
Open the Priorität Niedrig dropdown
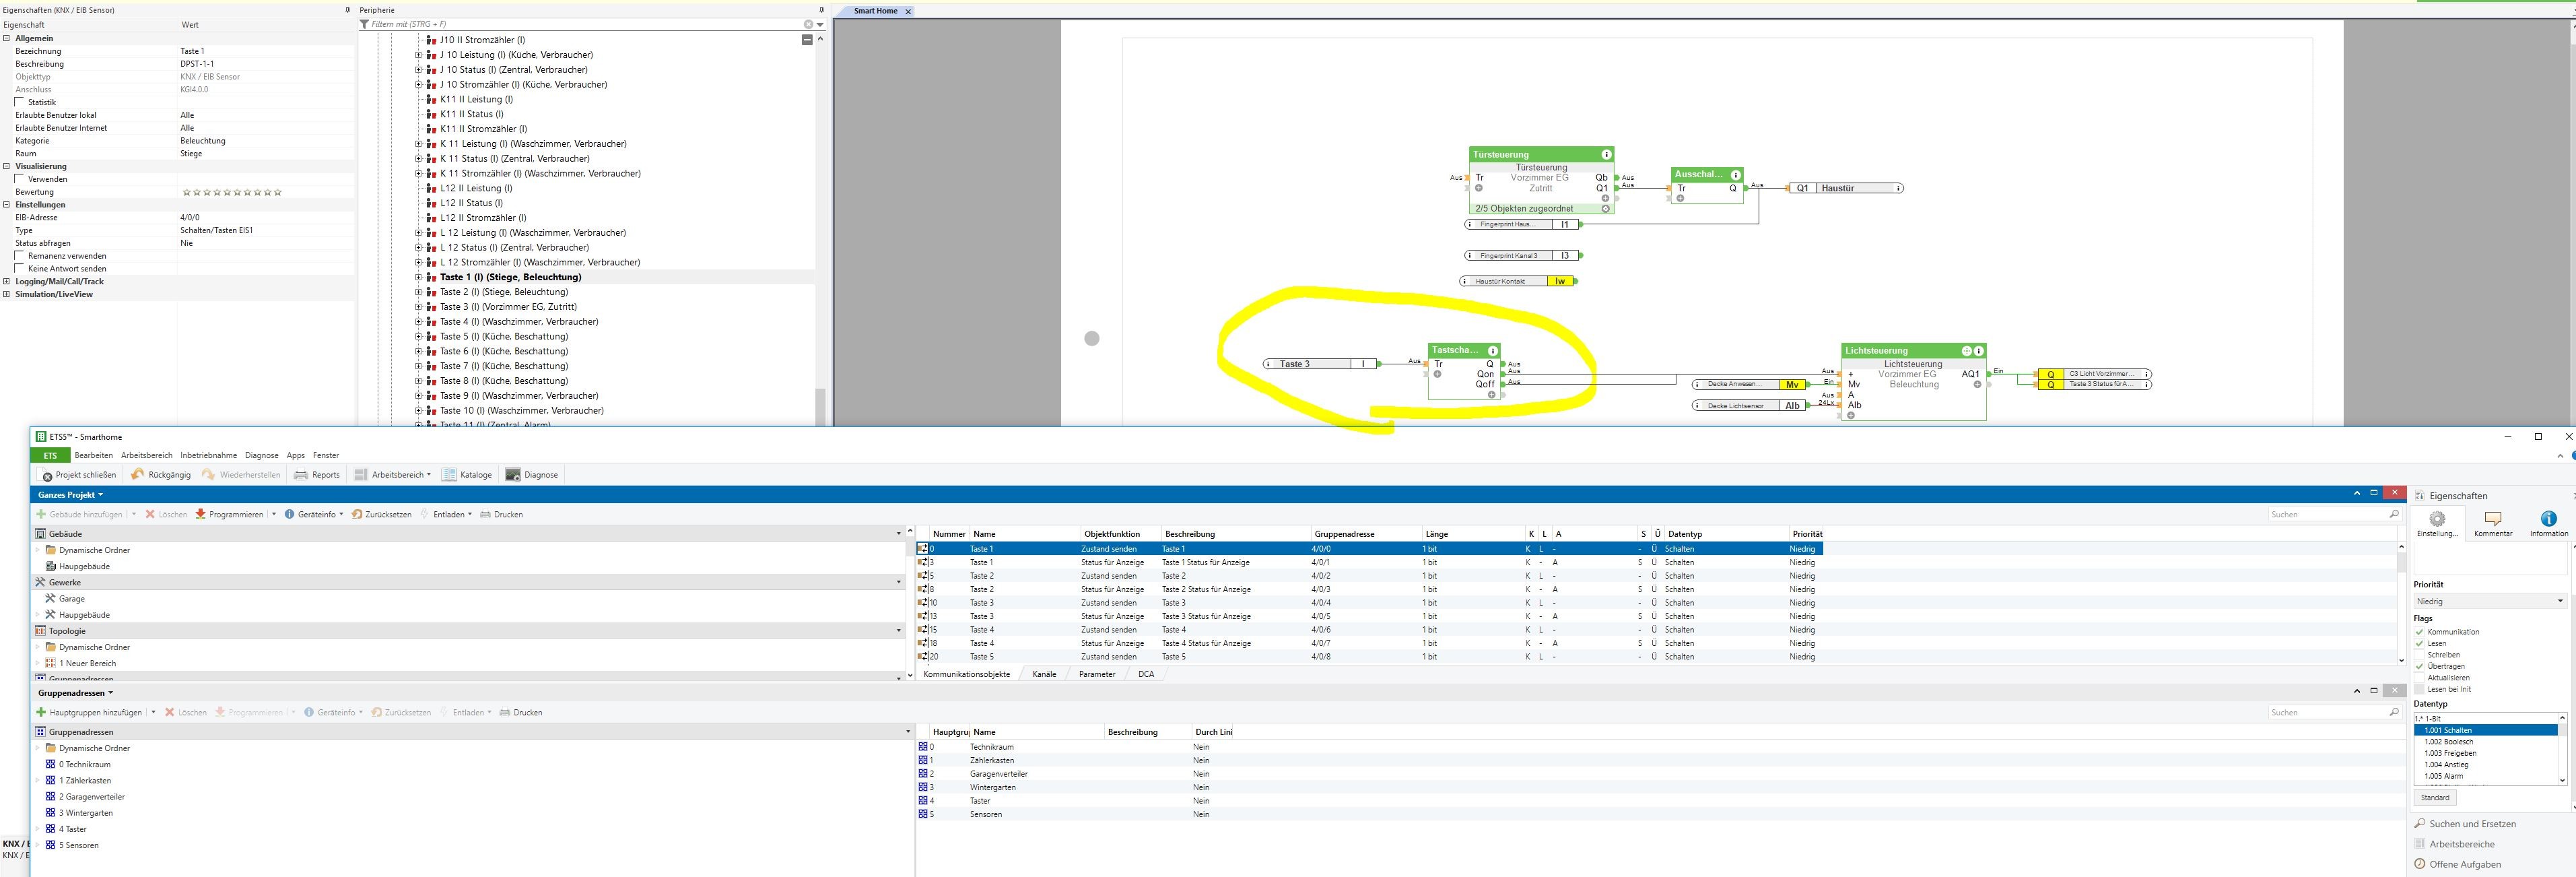click(x=2489, y=601)
